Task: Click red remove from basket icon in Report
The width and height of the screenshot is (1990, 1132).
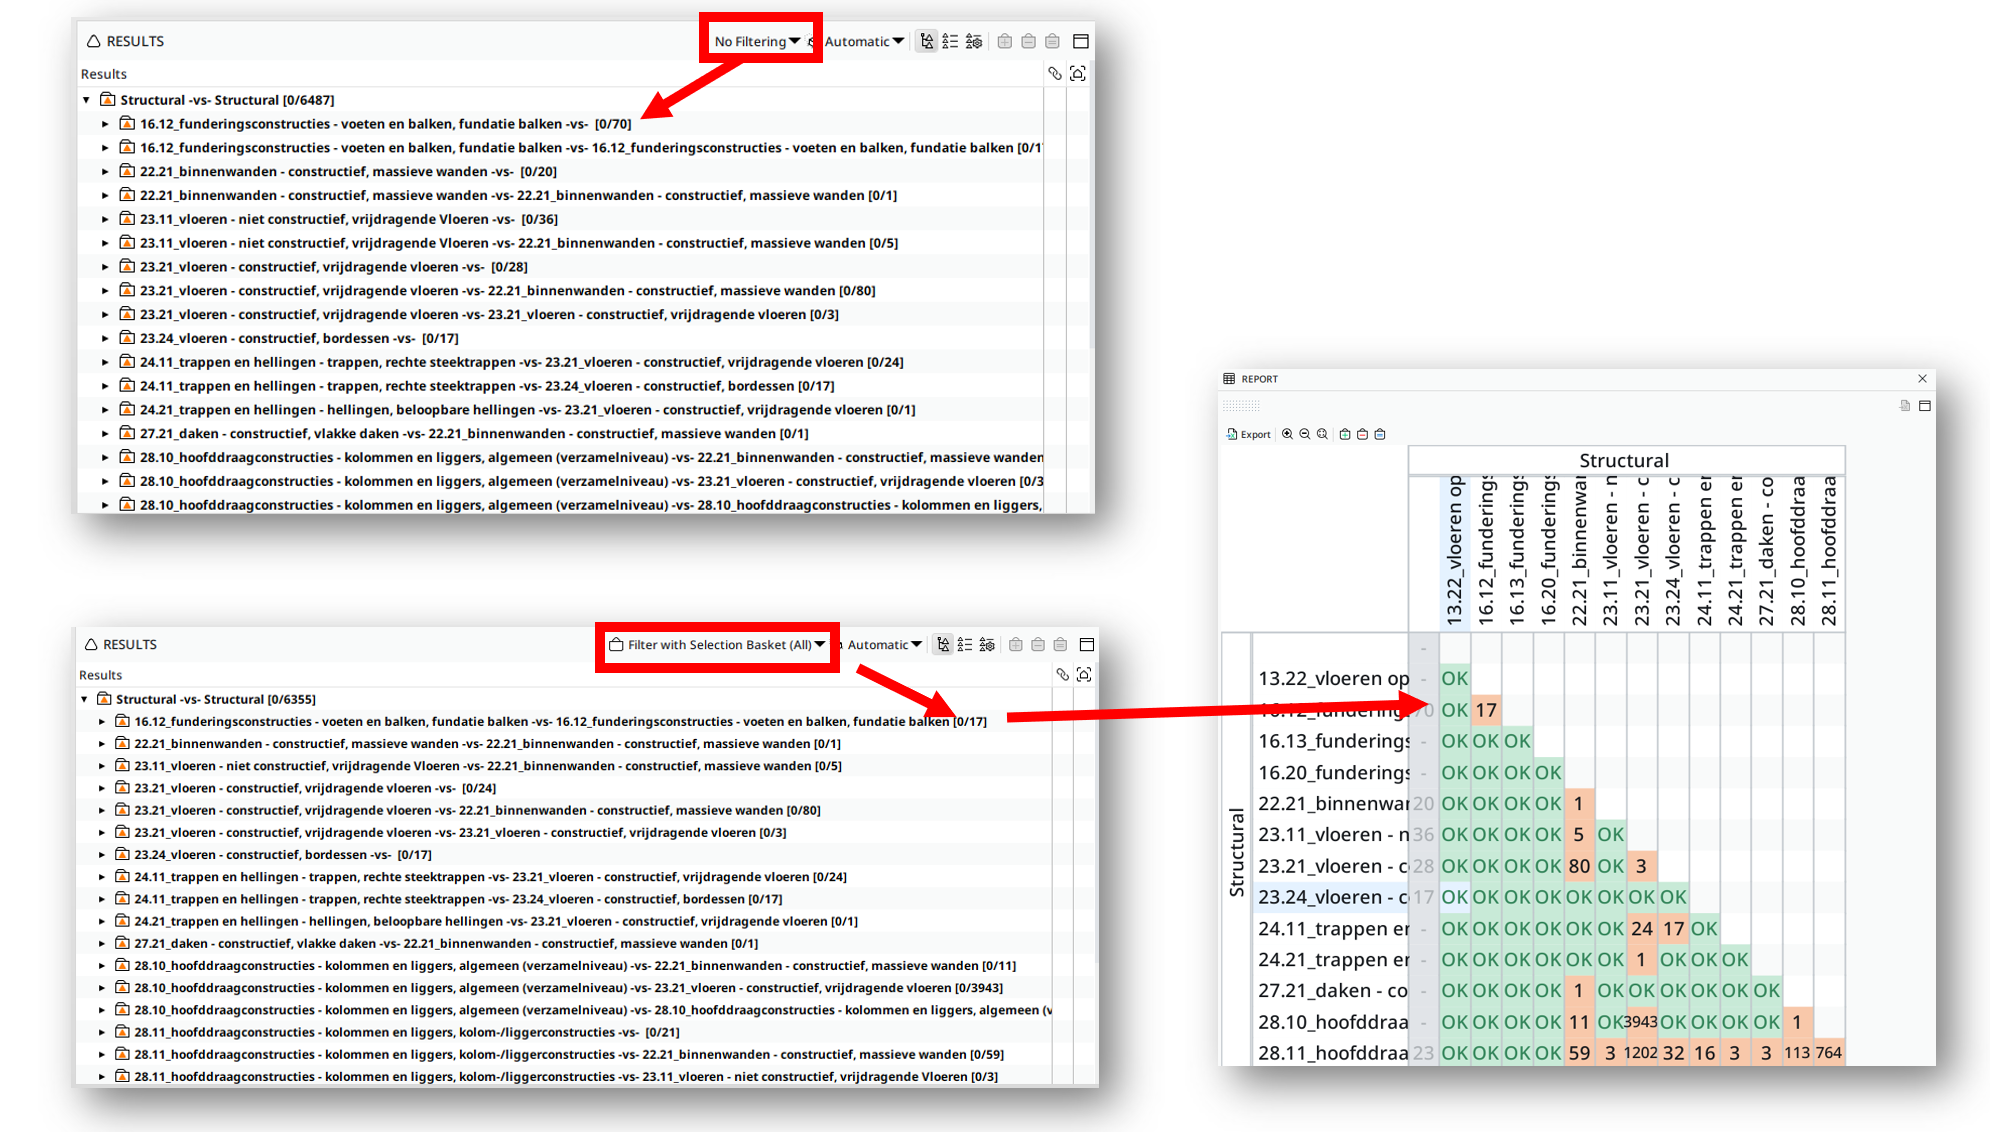Action: click(1362, 434)
